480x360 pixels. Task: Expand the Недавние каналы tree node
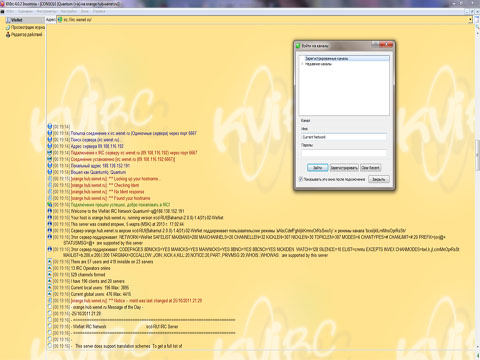pyautogui.click(x=302, y=64)
